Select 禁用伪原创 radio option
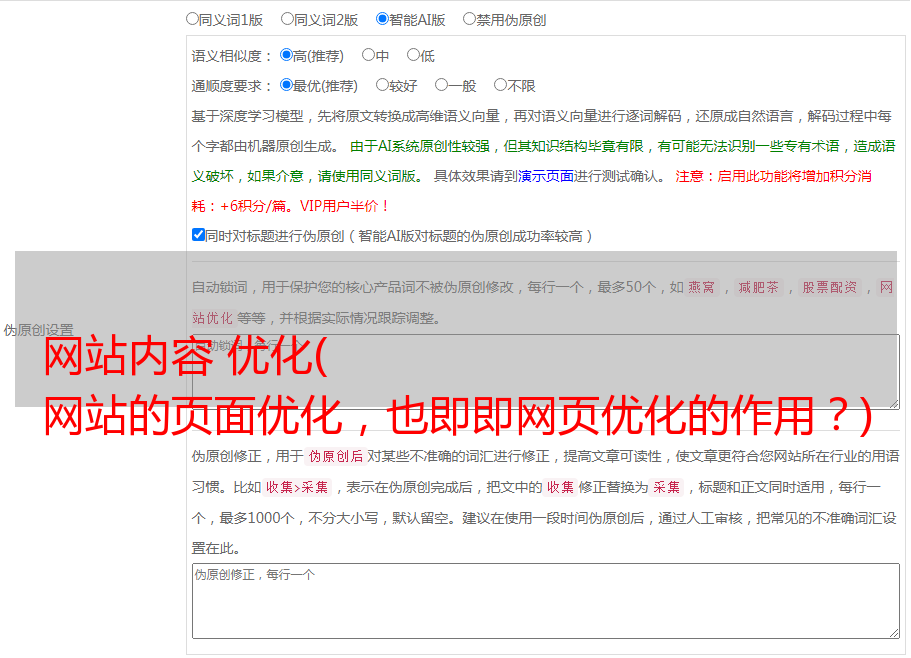The height and width of the screenshot is (658, 911). [x=469, y=19]
